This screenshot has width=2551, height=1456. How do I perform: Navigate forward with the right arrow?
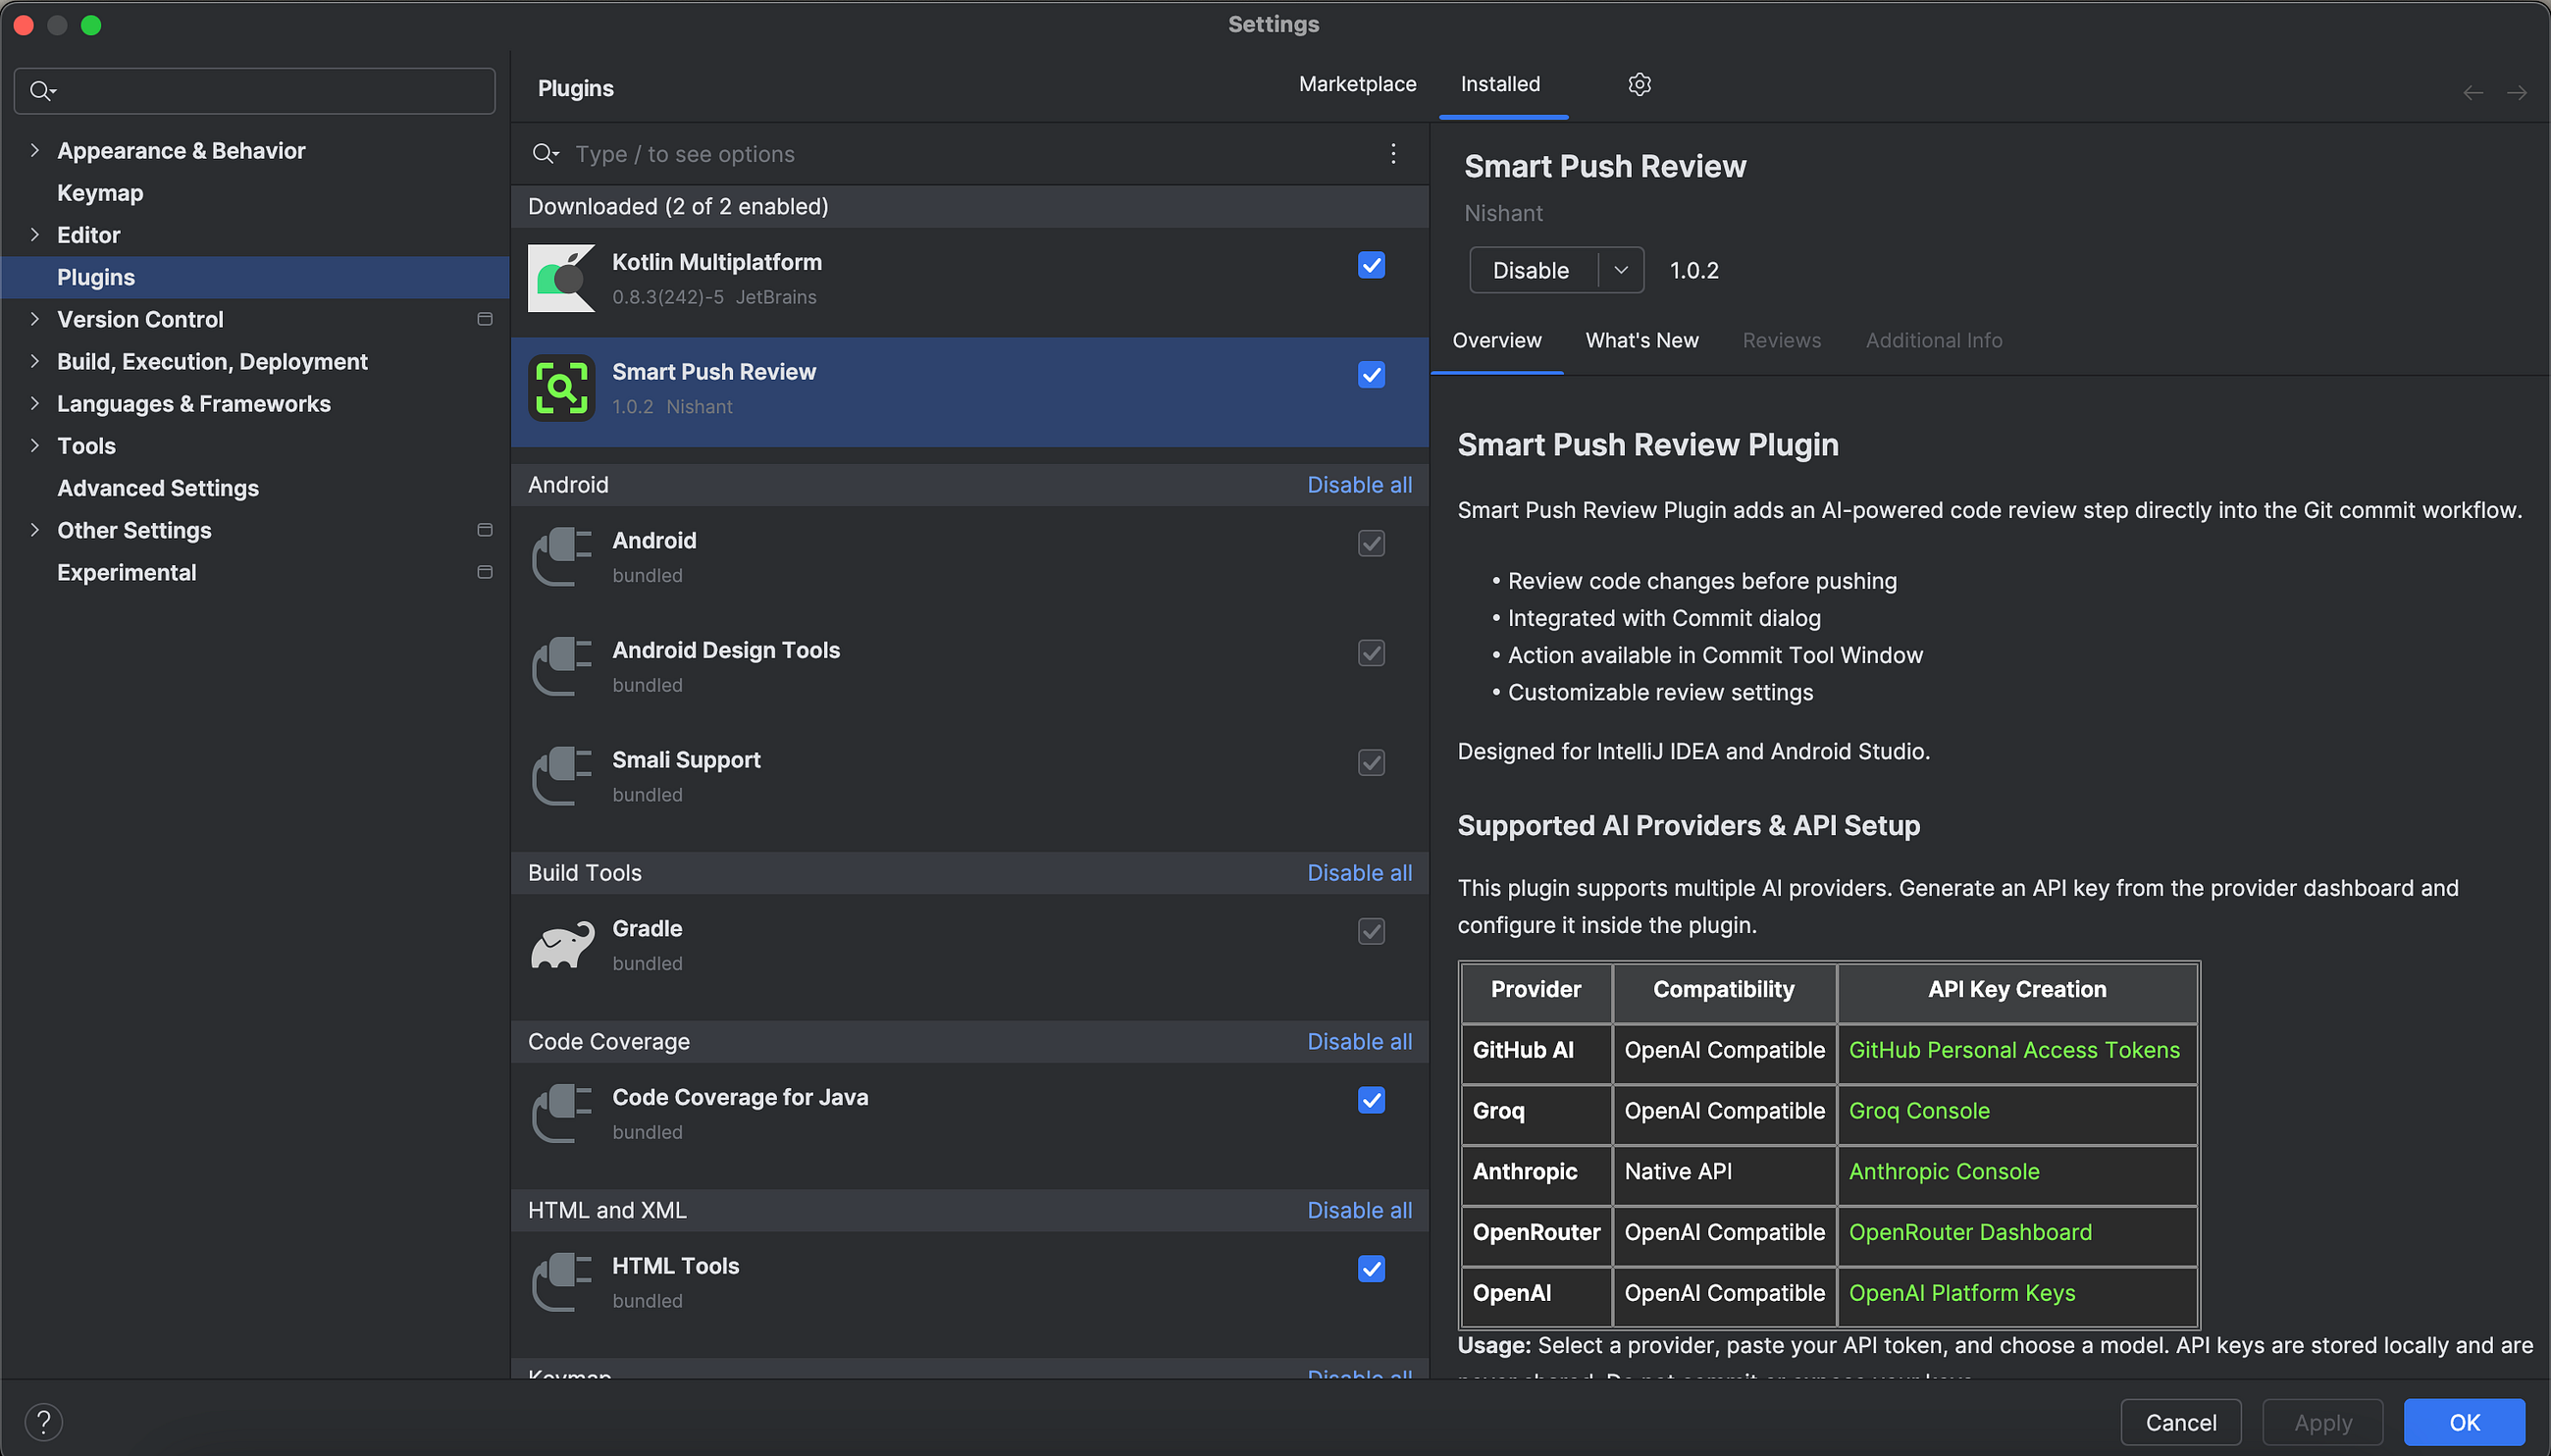tap(2517, 93)
